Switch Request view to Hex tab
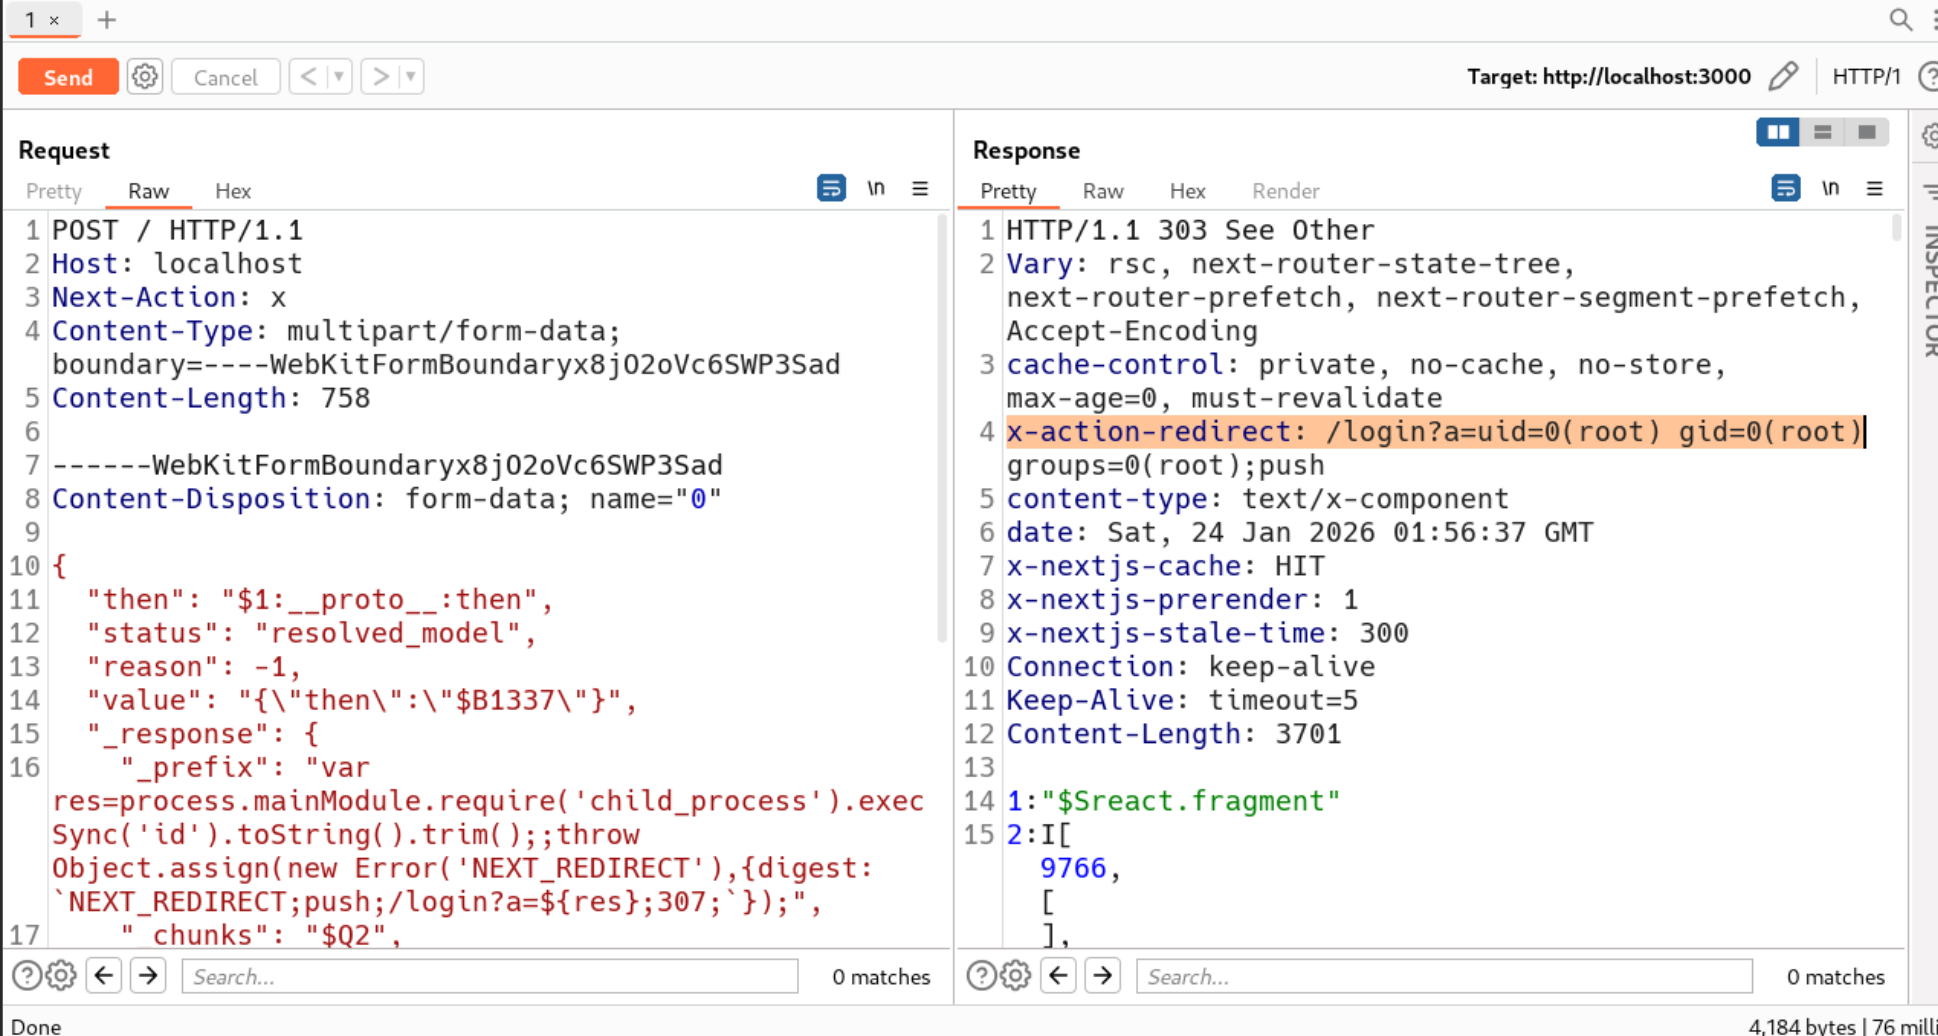The width and height of the screenshot is (1938, 1036). [233, 191]
